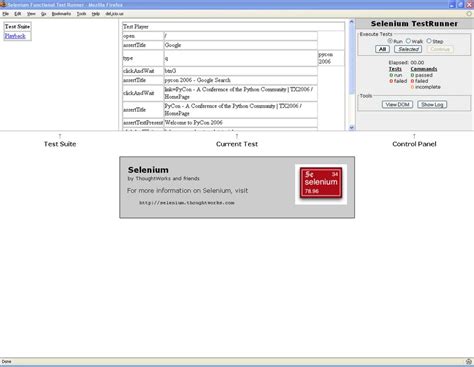The image size is (474, 367).
Task: Click the test frame scrollbar down arrow
Action: pos(351,127)
